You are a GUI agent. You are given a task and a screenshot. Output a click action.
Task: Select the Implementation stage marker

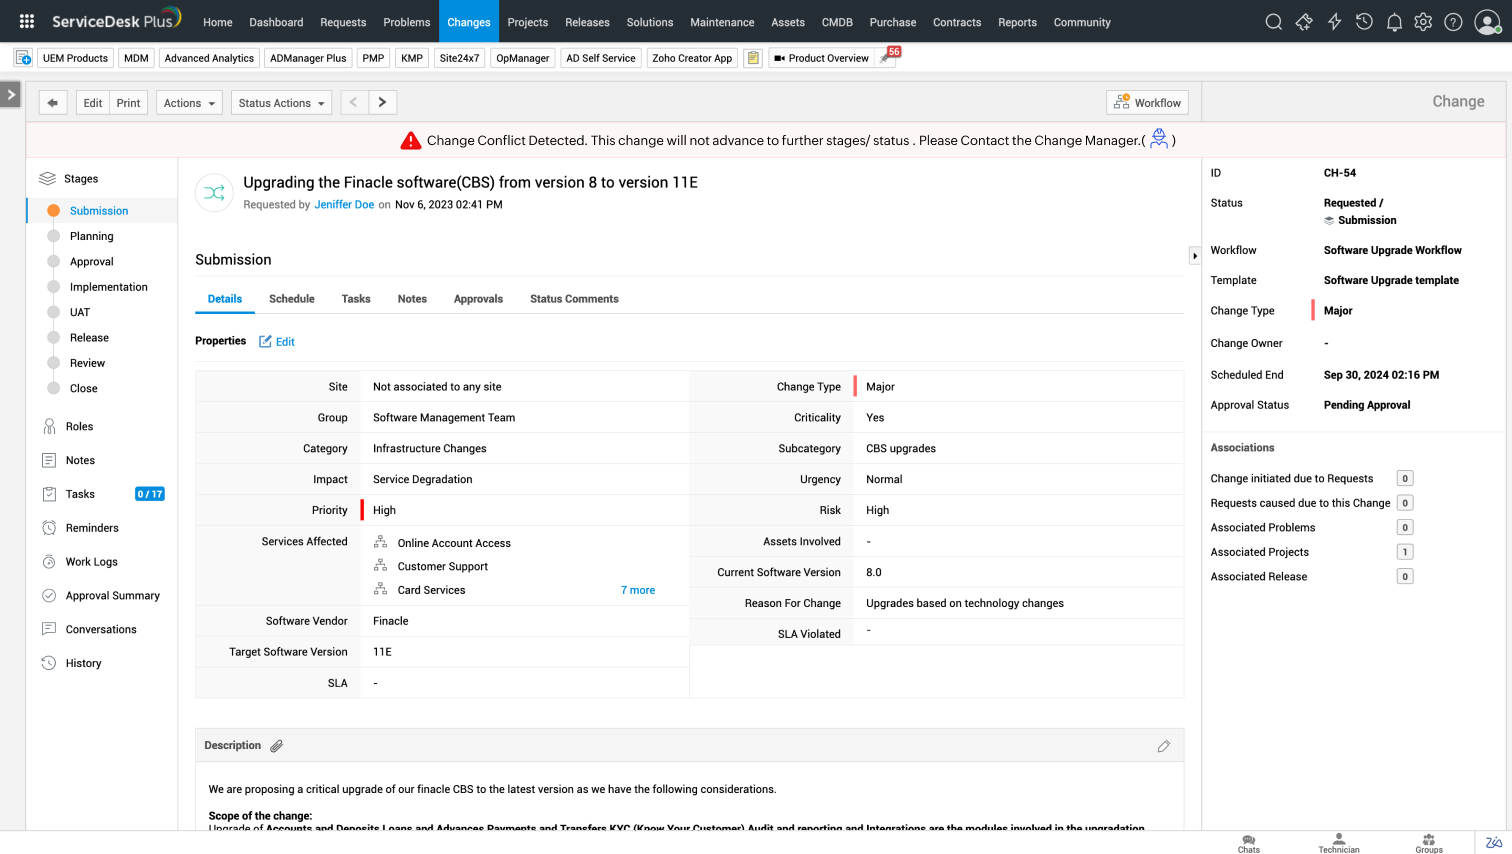tap(54, 287)
